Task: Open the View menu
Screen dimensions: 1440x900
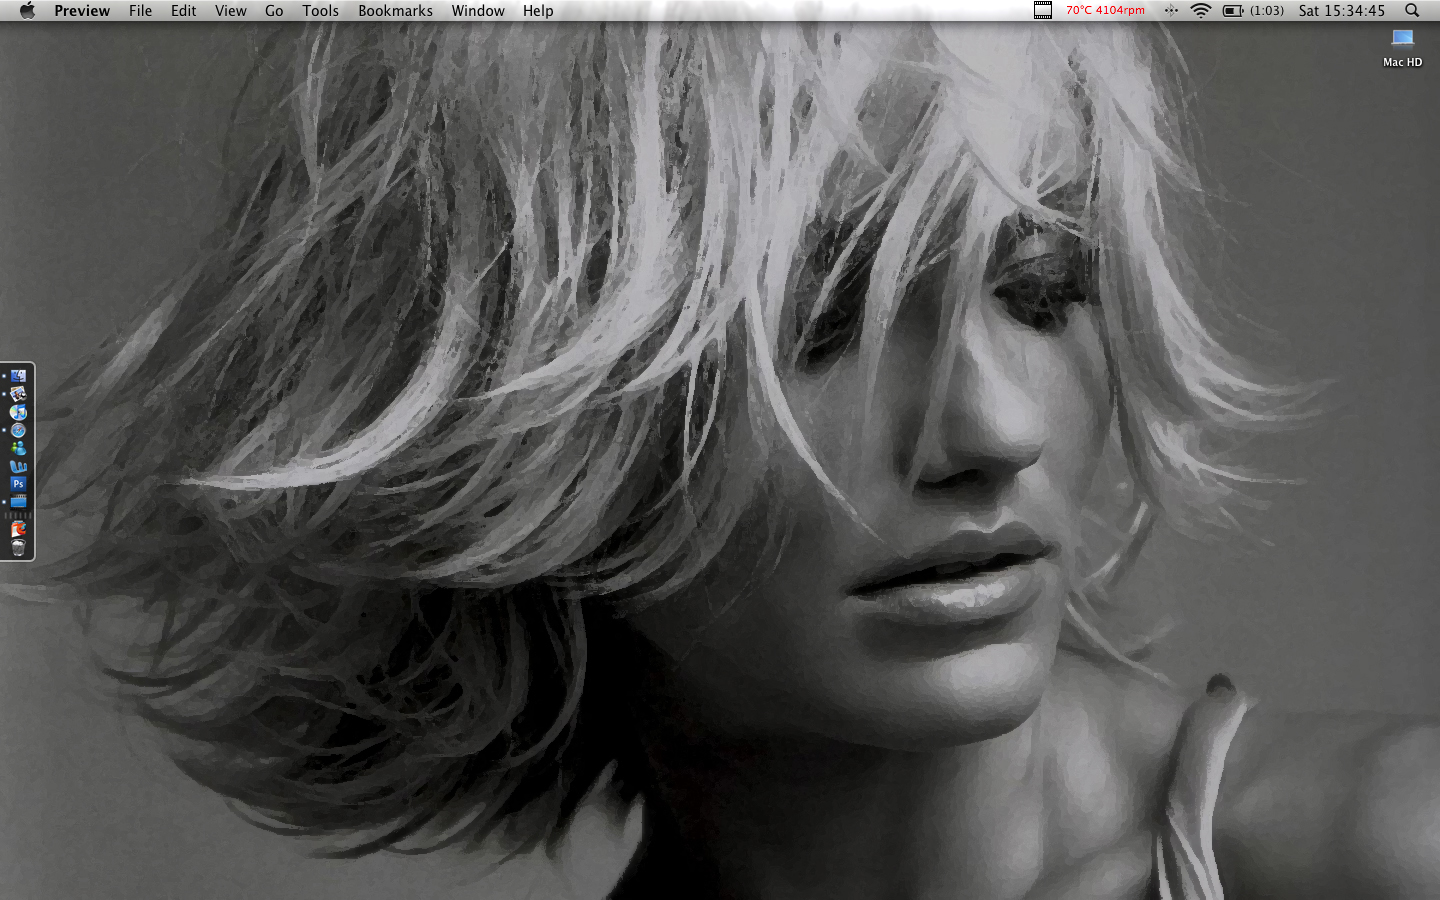Action: [230, 10]
